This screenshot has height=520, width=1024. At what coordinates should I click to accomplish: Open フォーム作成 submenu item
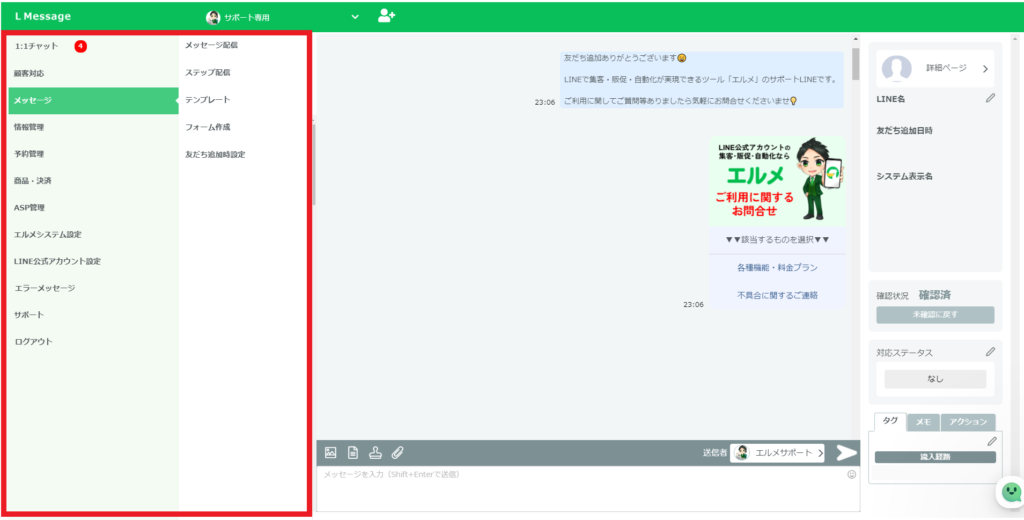208,127
